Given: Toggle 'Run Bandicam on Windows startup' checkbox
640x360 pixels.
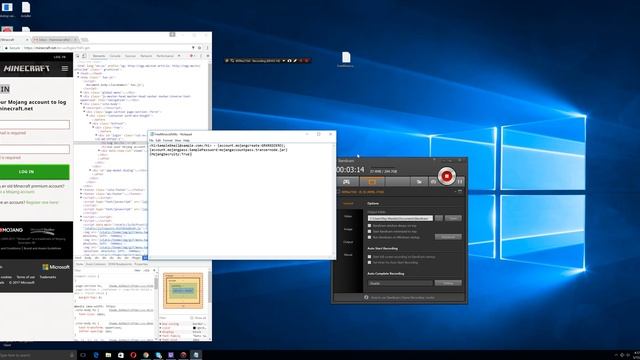Looking at the screenshot, I should point(370,237).
